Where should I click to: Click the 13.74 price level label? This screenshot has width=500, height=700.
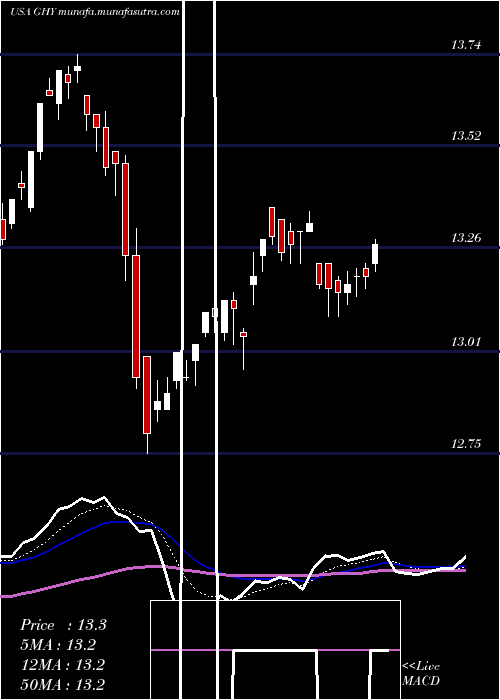pos(466,45)
